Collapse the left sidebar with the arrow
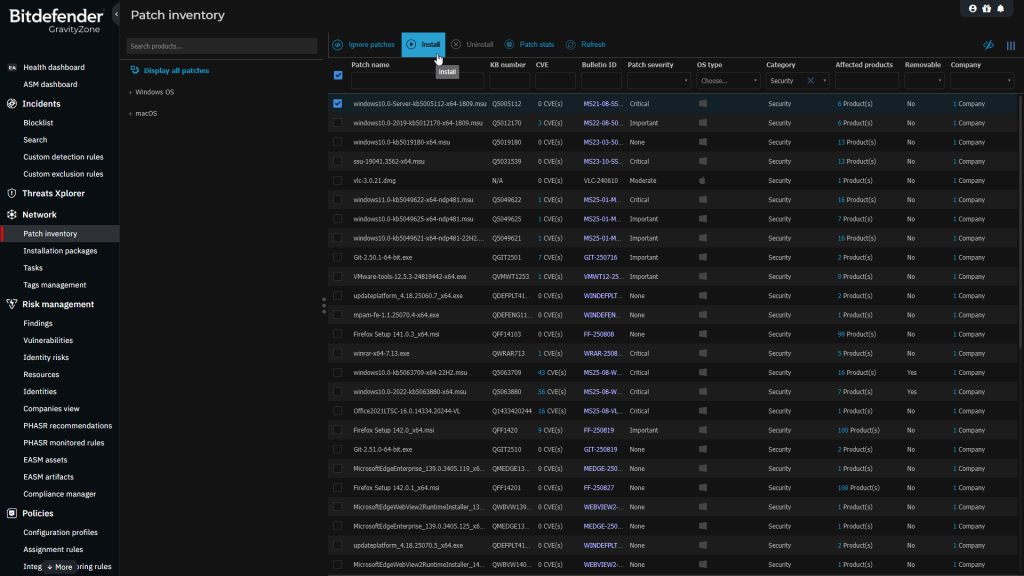Viewport: 1024px width, 576px height. [x=117, y=13]
